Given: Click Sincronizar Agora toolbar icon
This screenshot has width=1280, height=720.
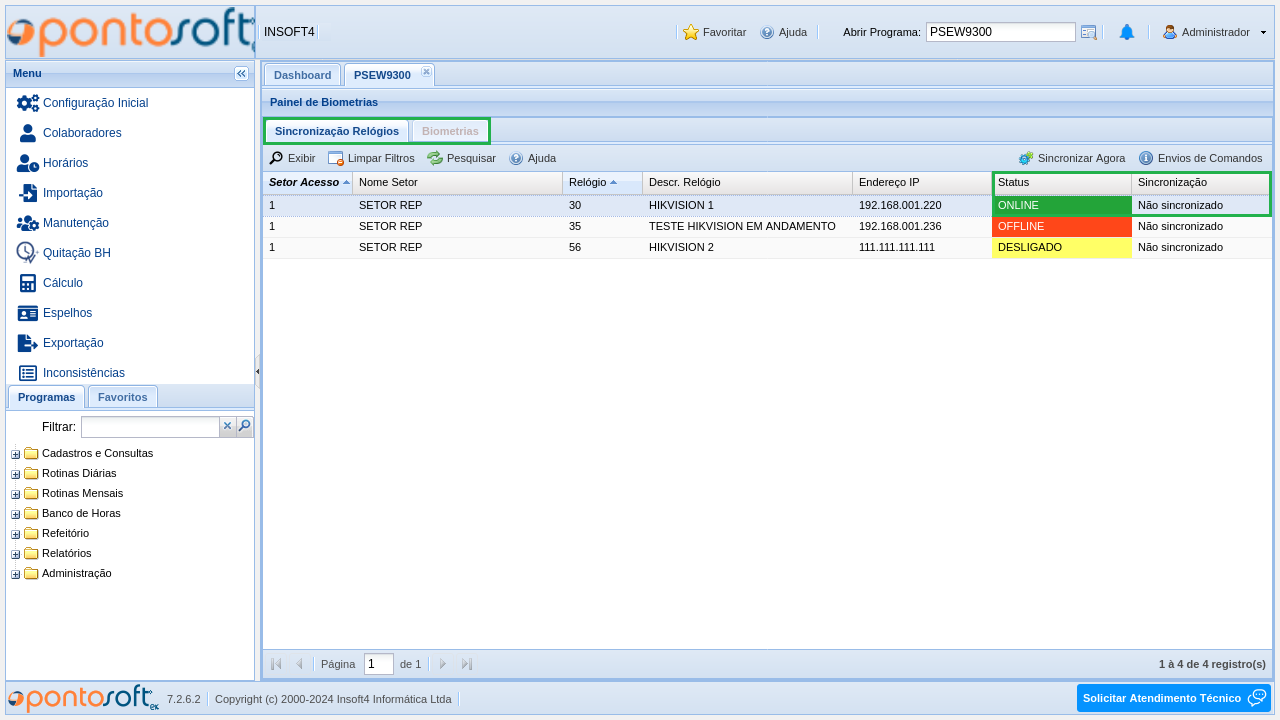Looking at the screenshot, I should (1026, 158).
